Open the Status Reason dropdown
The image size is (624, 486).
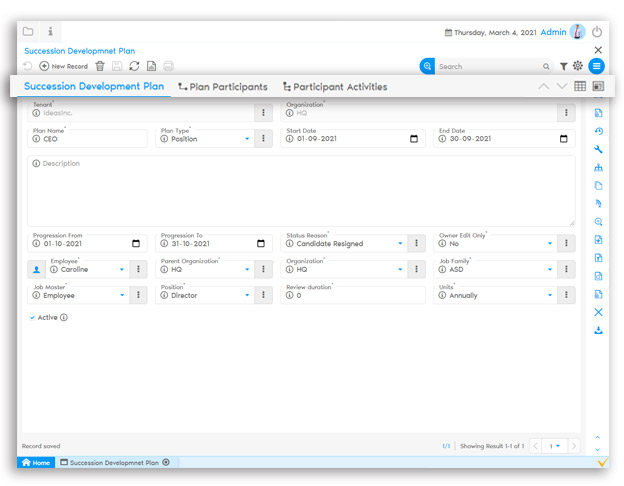400,243
